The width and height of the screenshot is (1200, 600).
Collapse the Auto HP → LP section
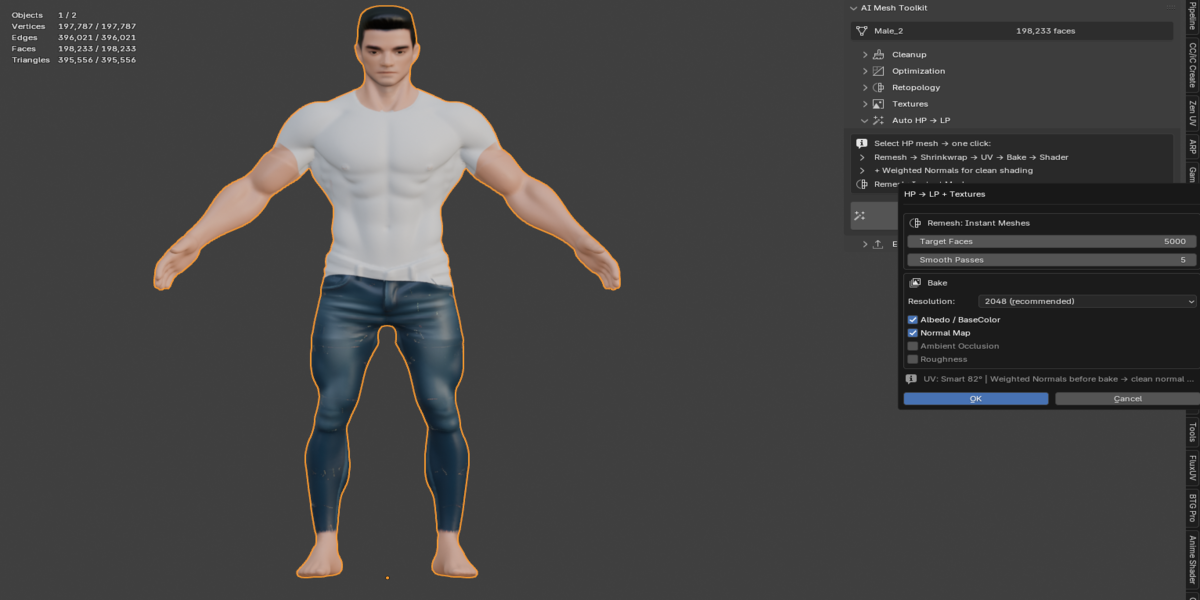click(x=865, y=120)
